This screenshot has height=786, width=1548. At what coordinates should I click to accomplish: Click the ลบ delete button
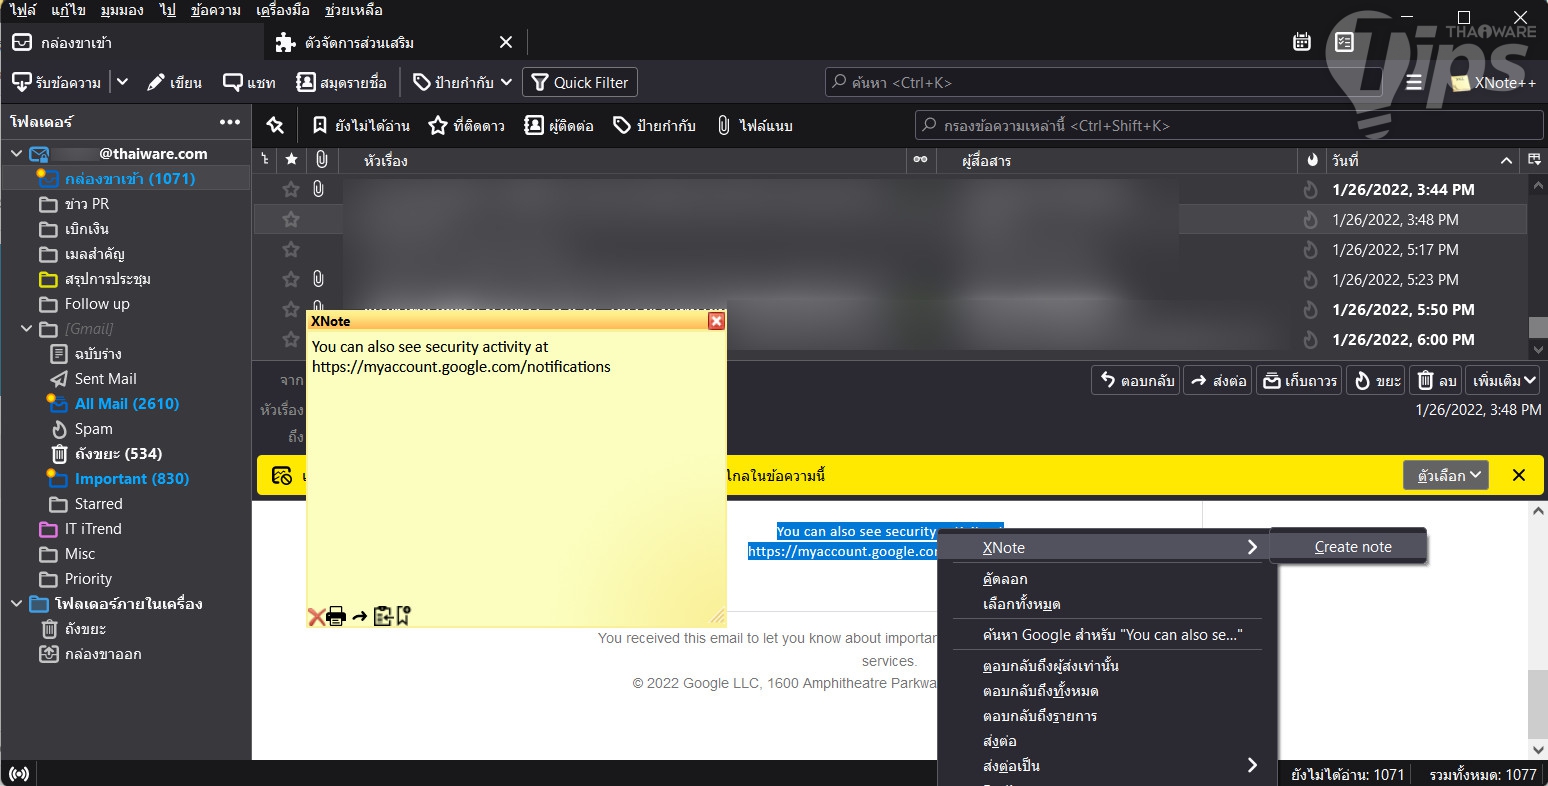coord(1437,380)
